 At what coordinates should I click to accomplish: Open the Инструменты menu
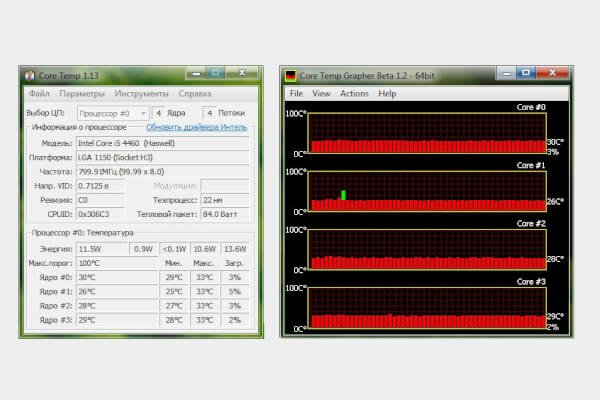tap(141, 93)
